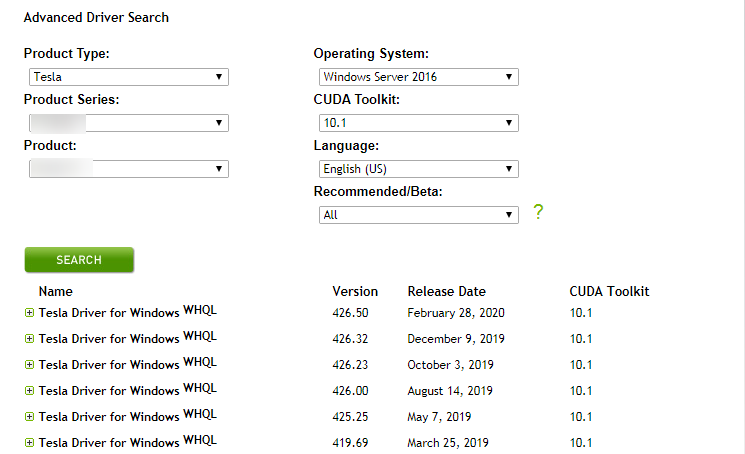
Task: Open the CUDA Toolkit dropdown set to 10.1
Action: 419,123
